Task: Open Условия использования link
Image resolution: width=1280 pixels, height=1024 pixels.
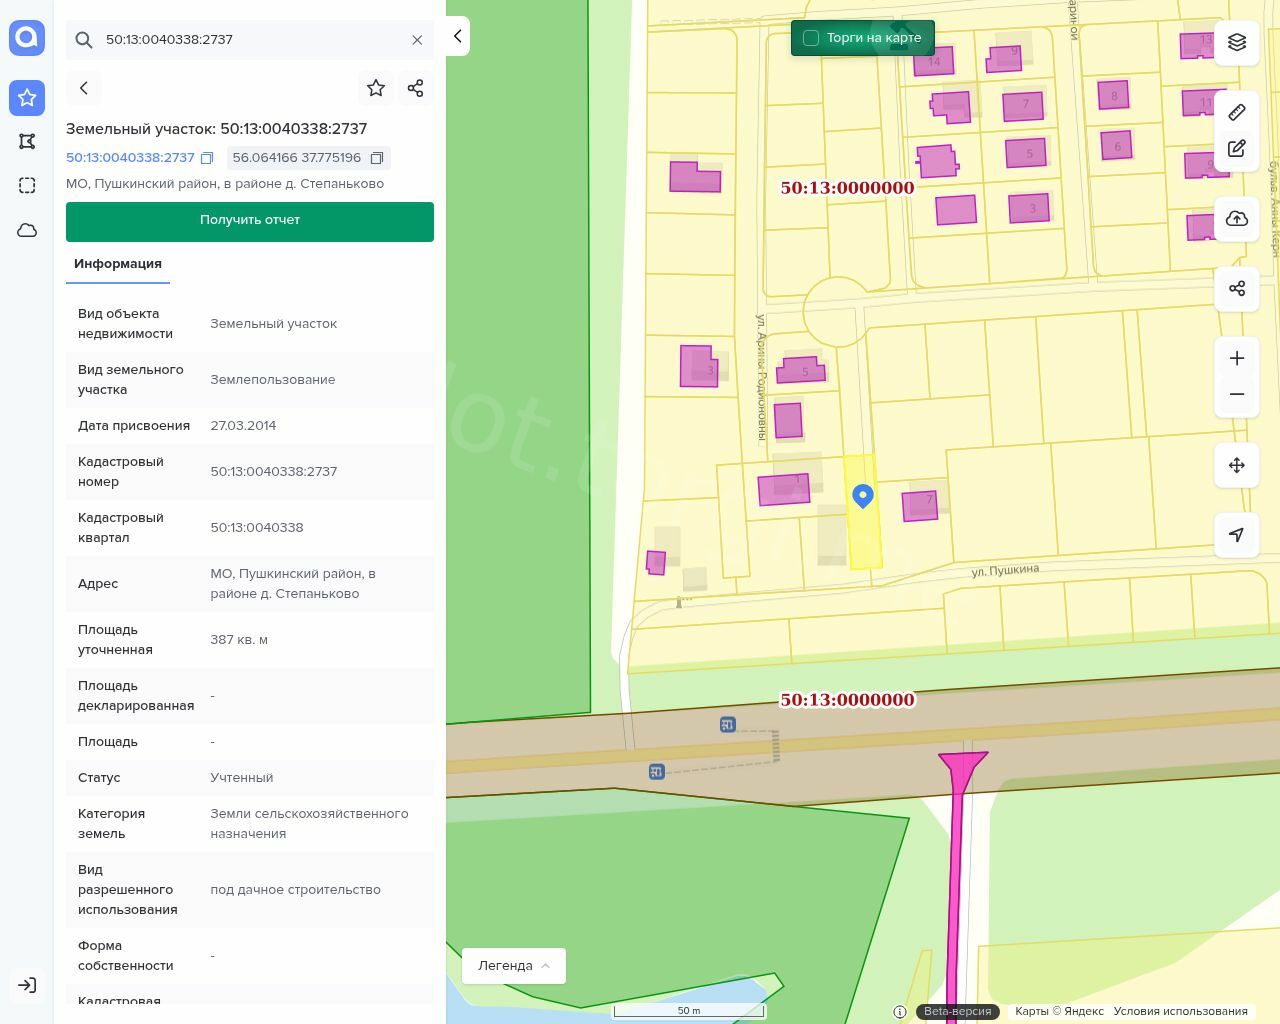Action: (1180, 1011)
